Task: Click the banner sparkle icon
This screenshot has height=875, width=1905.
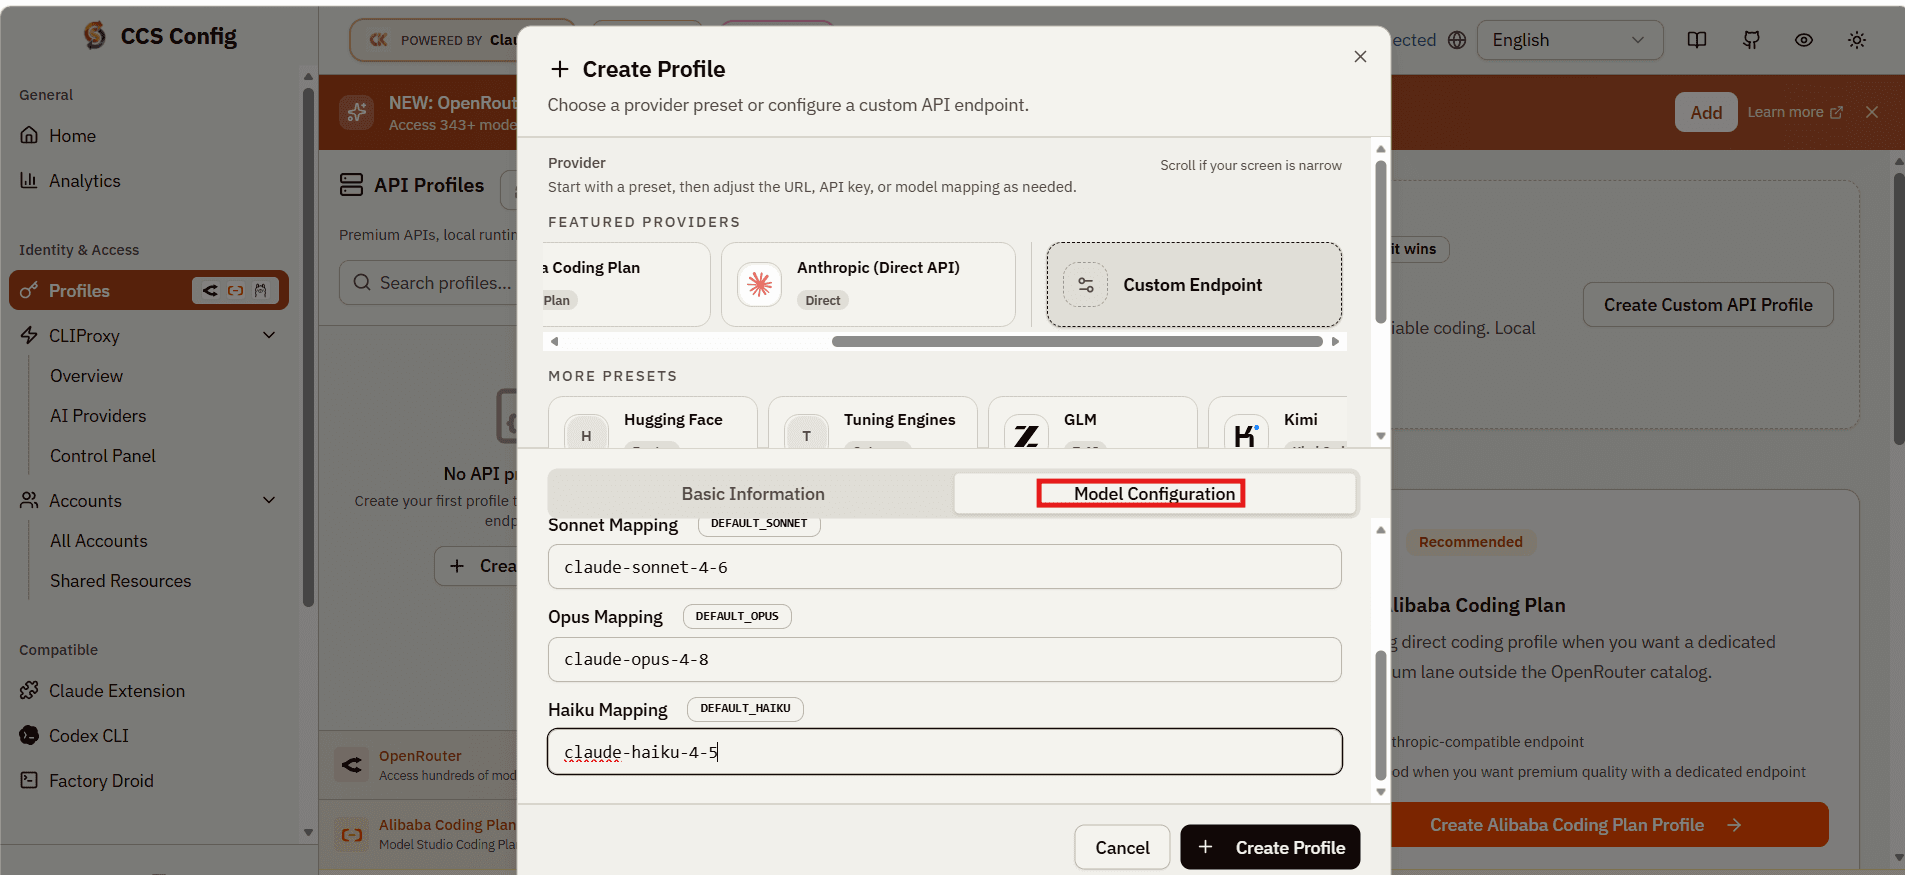Action: coord(356,112)
